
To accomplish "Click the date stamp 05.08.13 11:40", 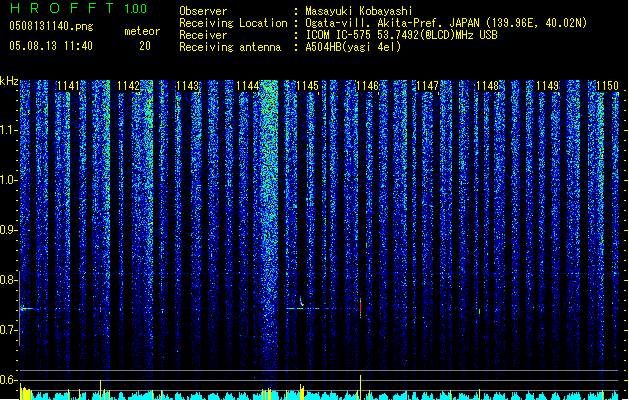I will [x=51, y=46].
